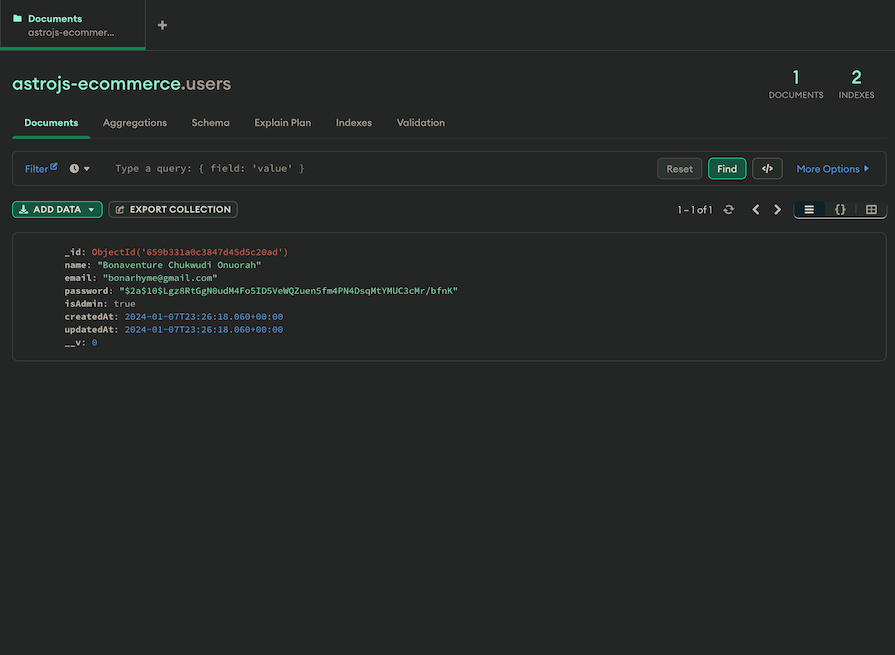
Task: Open the ADD DATA dropdown
Action: (57, 209)
